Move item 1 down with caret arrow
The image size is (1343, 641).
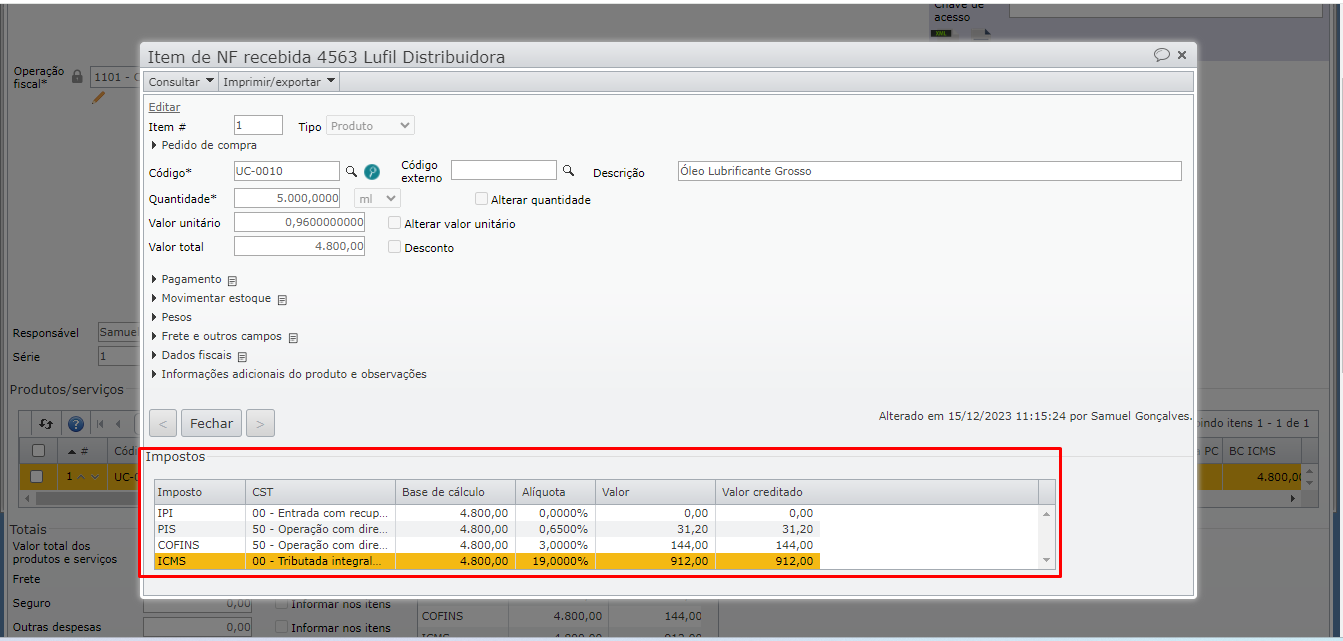point(95,477)
